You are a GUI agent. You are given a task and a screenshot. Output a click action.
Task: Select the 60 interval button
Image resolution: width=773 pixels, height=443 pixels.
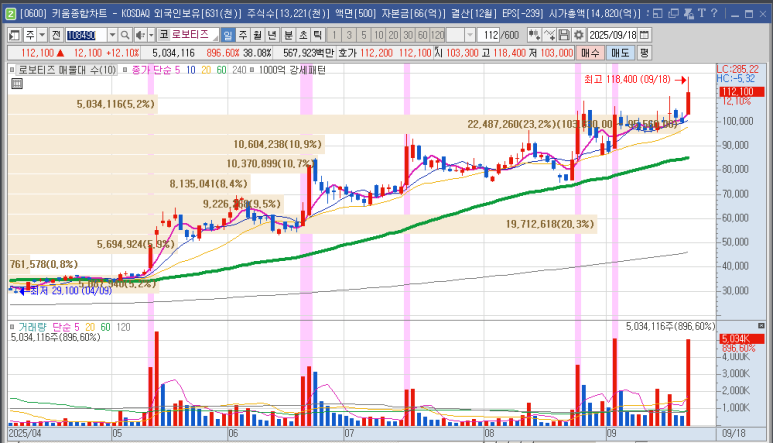(423, 35)
